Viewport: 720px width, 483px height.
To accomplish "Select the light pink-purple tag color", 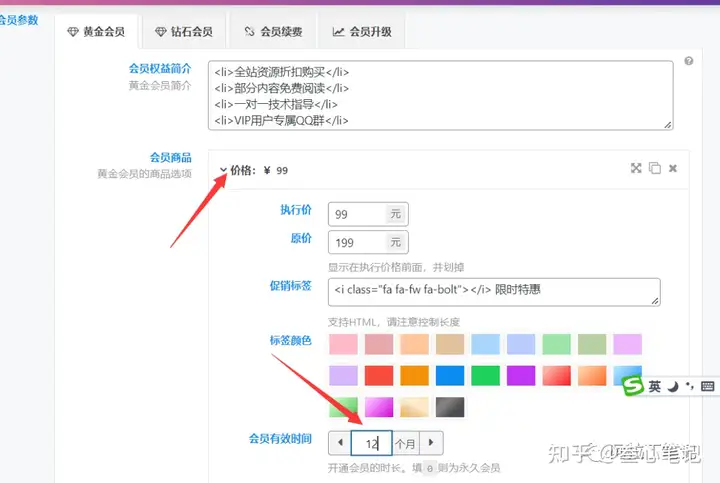I will tap(627, 344).
